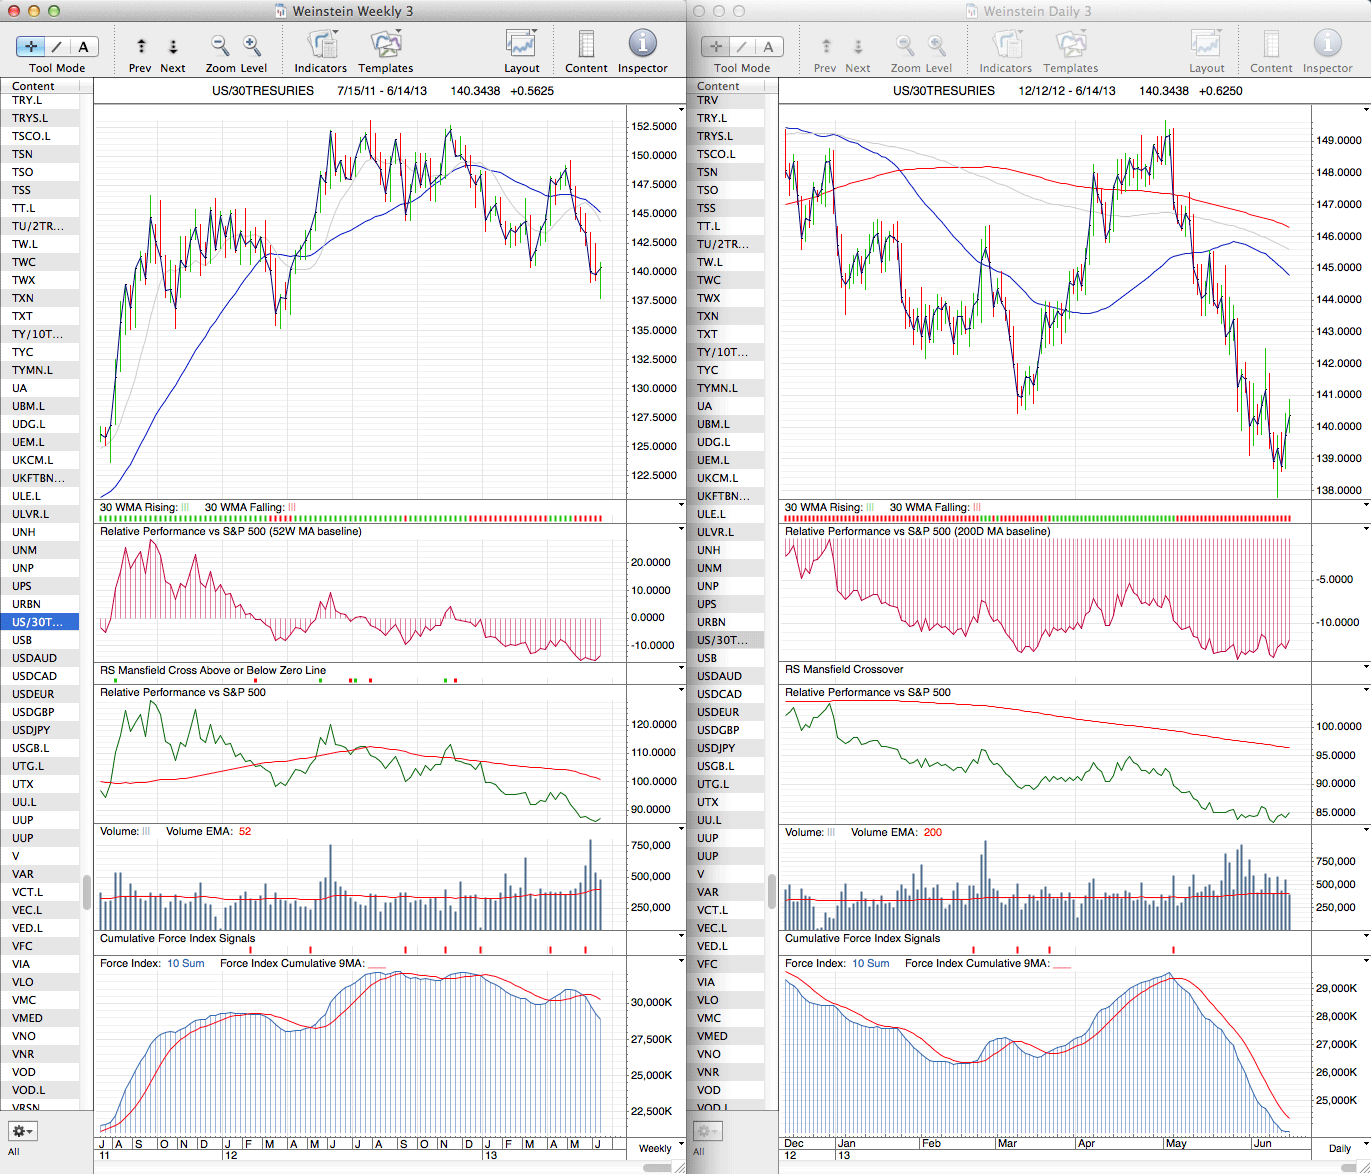The width and height of the screenshot is (1371, 1174).
Task: Click the Weinstein Daily 3 window title
Action: click(1037, 11)
